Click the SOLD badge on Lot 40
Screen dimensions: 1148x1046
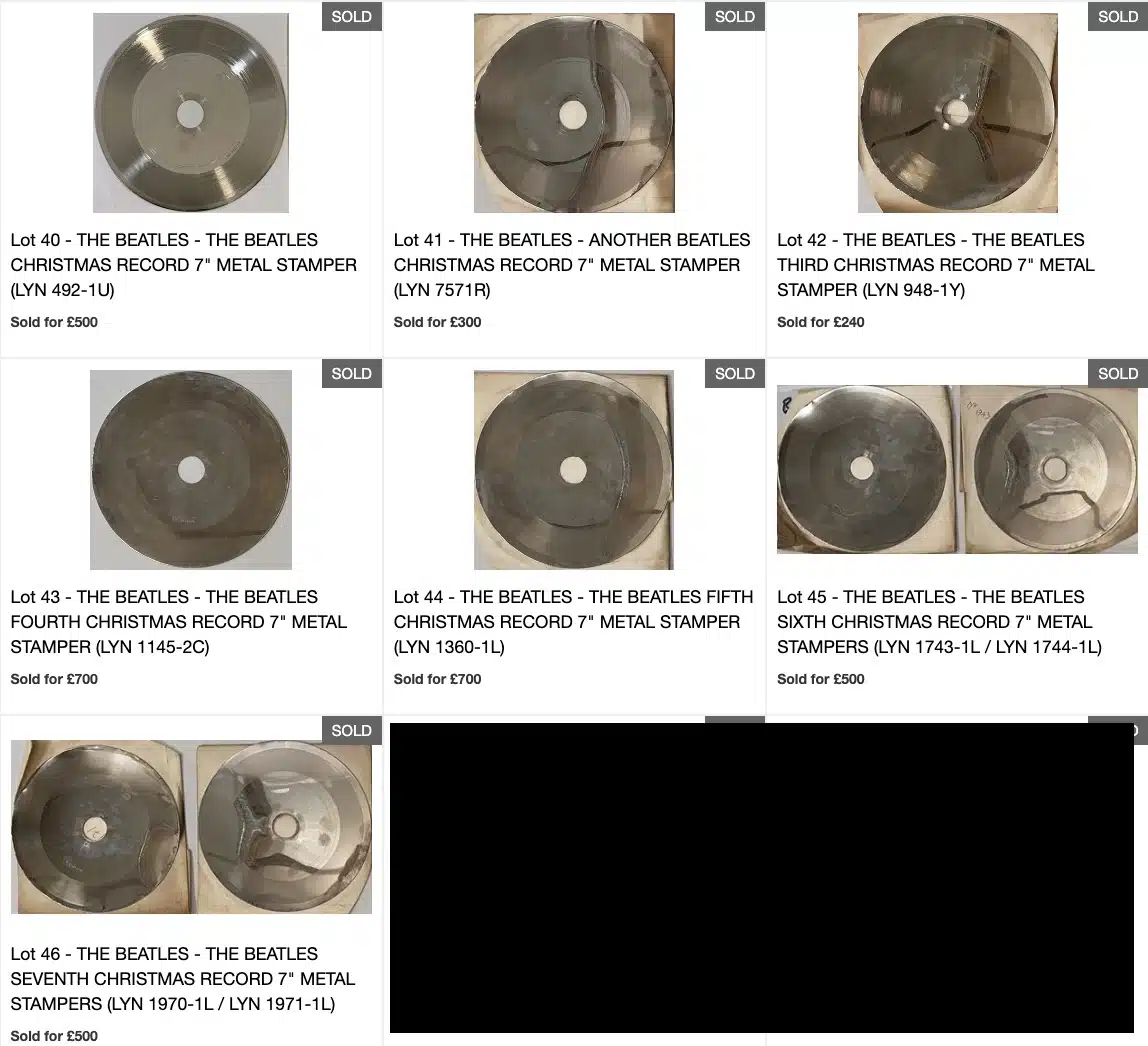click(x=351, y=16)
